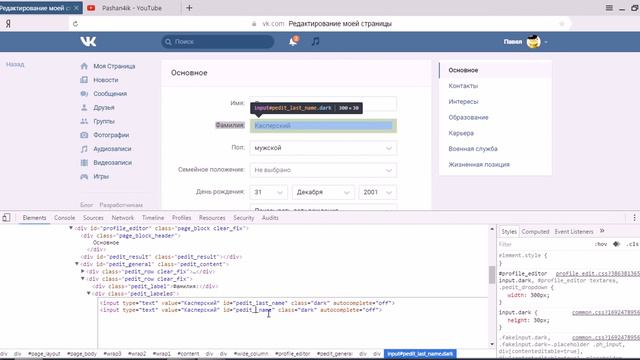Viewport: 640px width, 360px height.
Task: Click the Игры gamepad icon
Action: [84, 176]
